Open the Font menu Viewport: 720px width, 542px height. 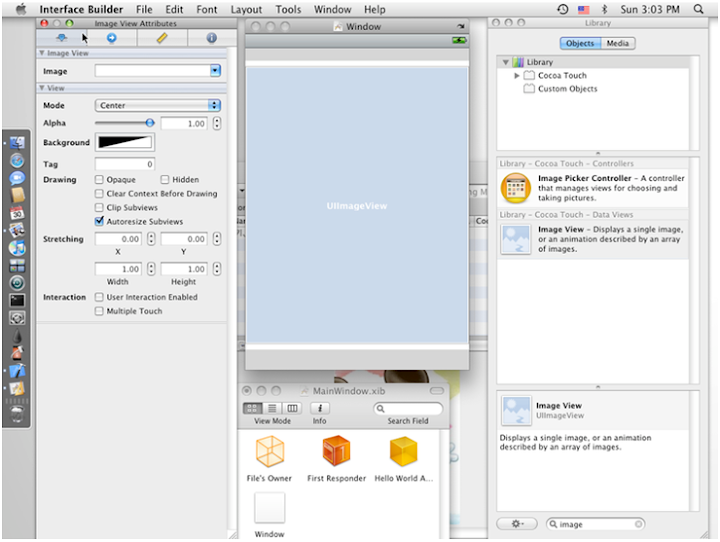(207, 9)
